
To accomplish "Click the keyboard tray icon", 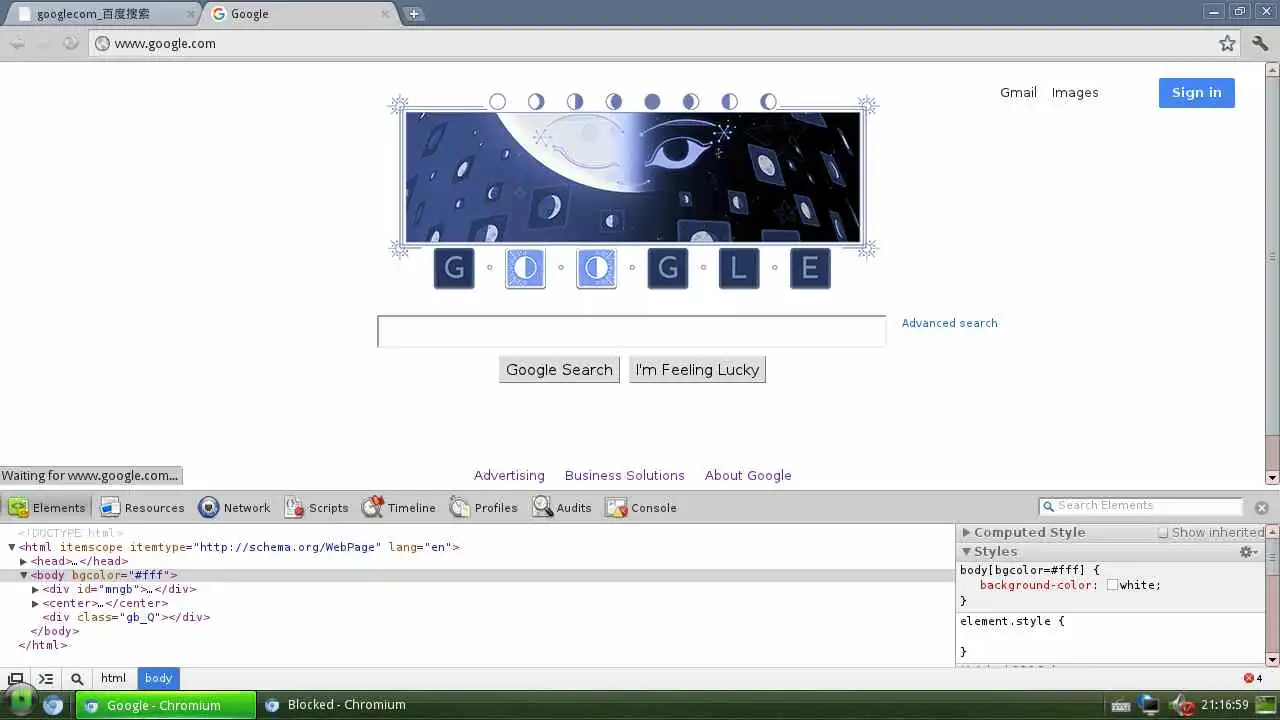I will [x=1120, y=705].
